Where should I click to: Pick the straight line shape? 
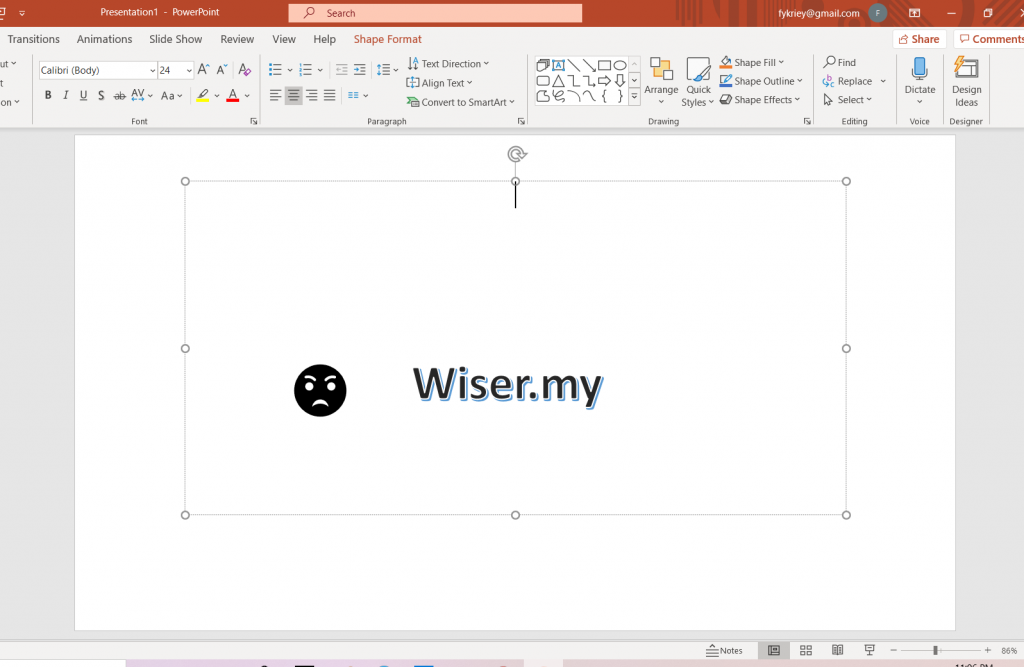coord(573,65)
